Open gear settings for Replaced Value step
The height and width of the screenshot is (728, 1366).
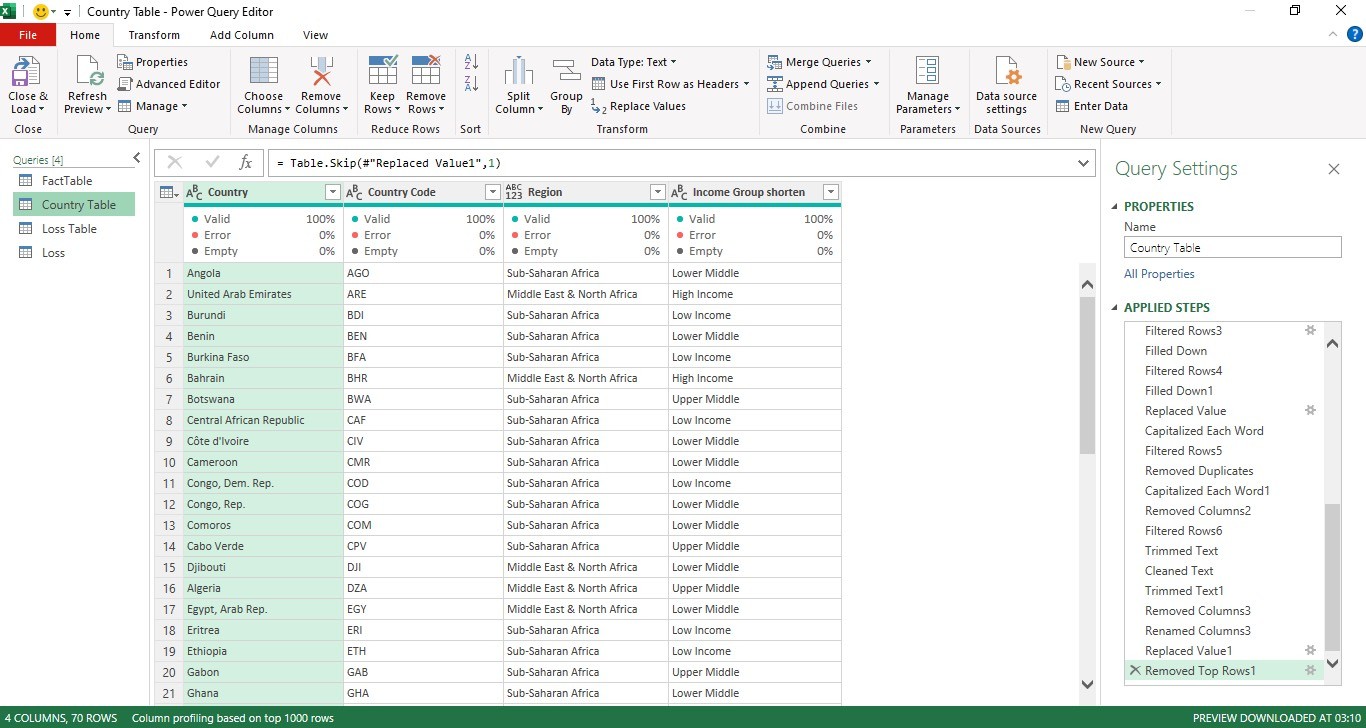tap(1310, 410)
